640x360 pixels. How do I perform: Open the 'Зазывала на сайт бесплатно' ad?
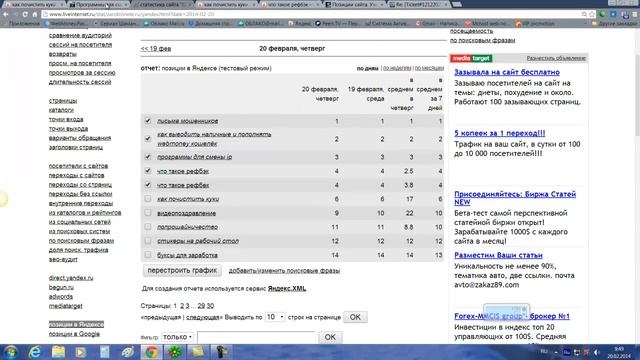pyautogui.click(x=507, y=72)
